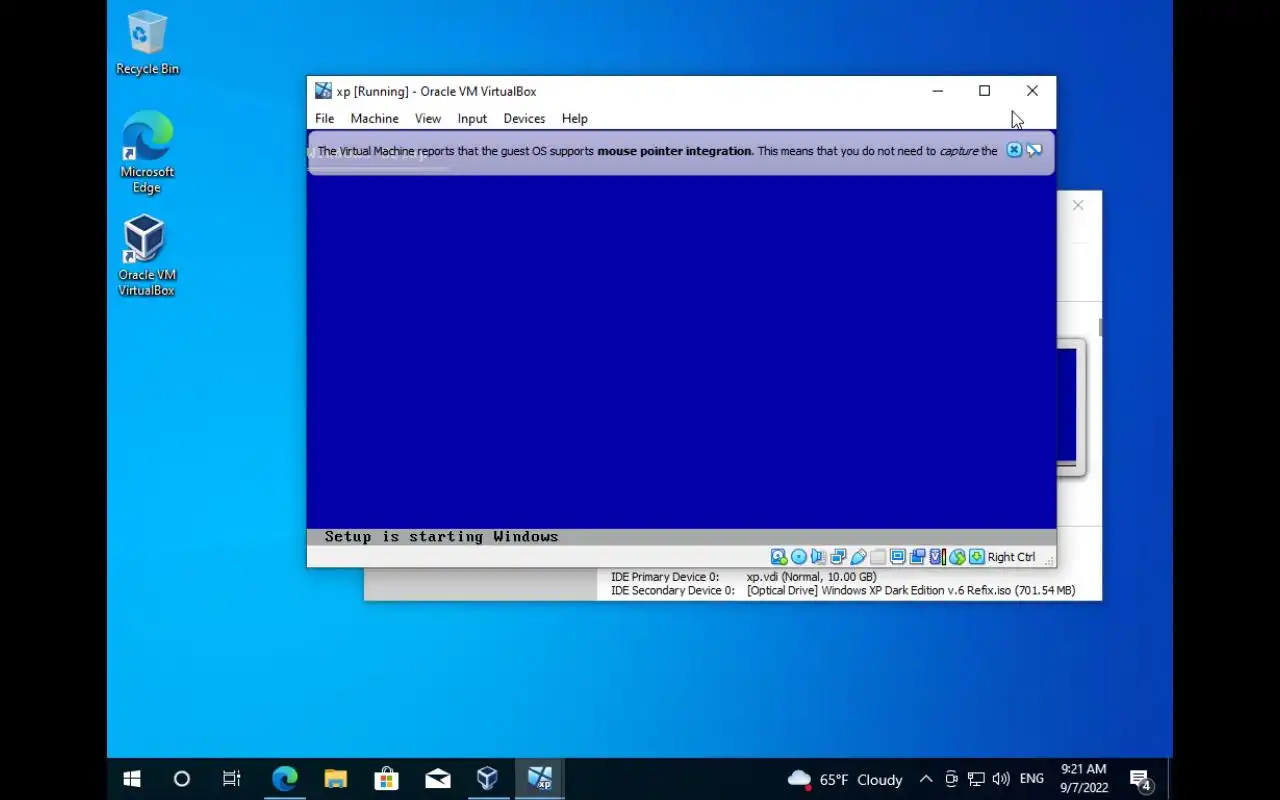Click the ENG input language indicator
The image size is (1280, 800).
tap(1032, 779)
